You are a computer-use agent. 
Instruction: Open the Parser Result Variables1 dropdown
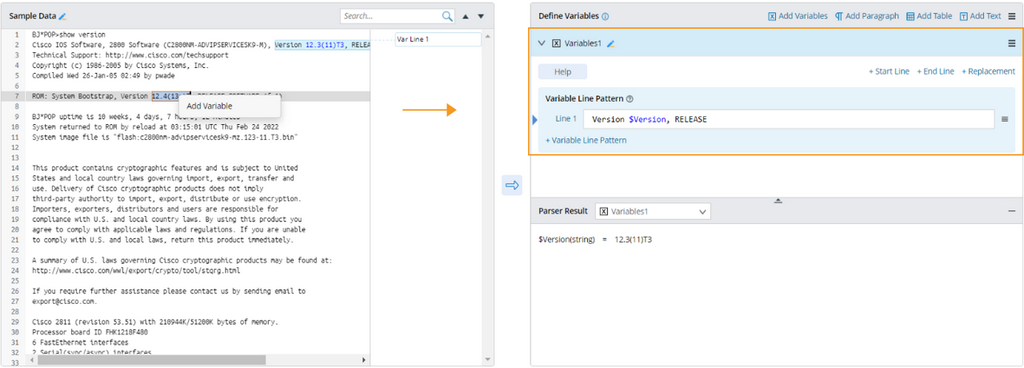click(653, 211)
